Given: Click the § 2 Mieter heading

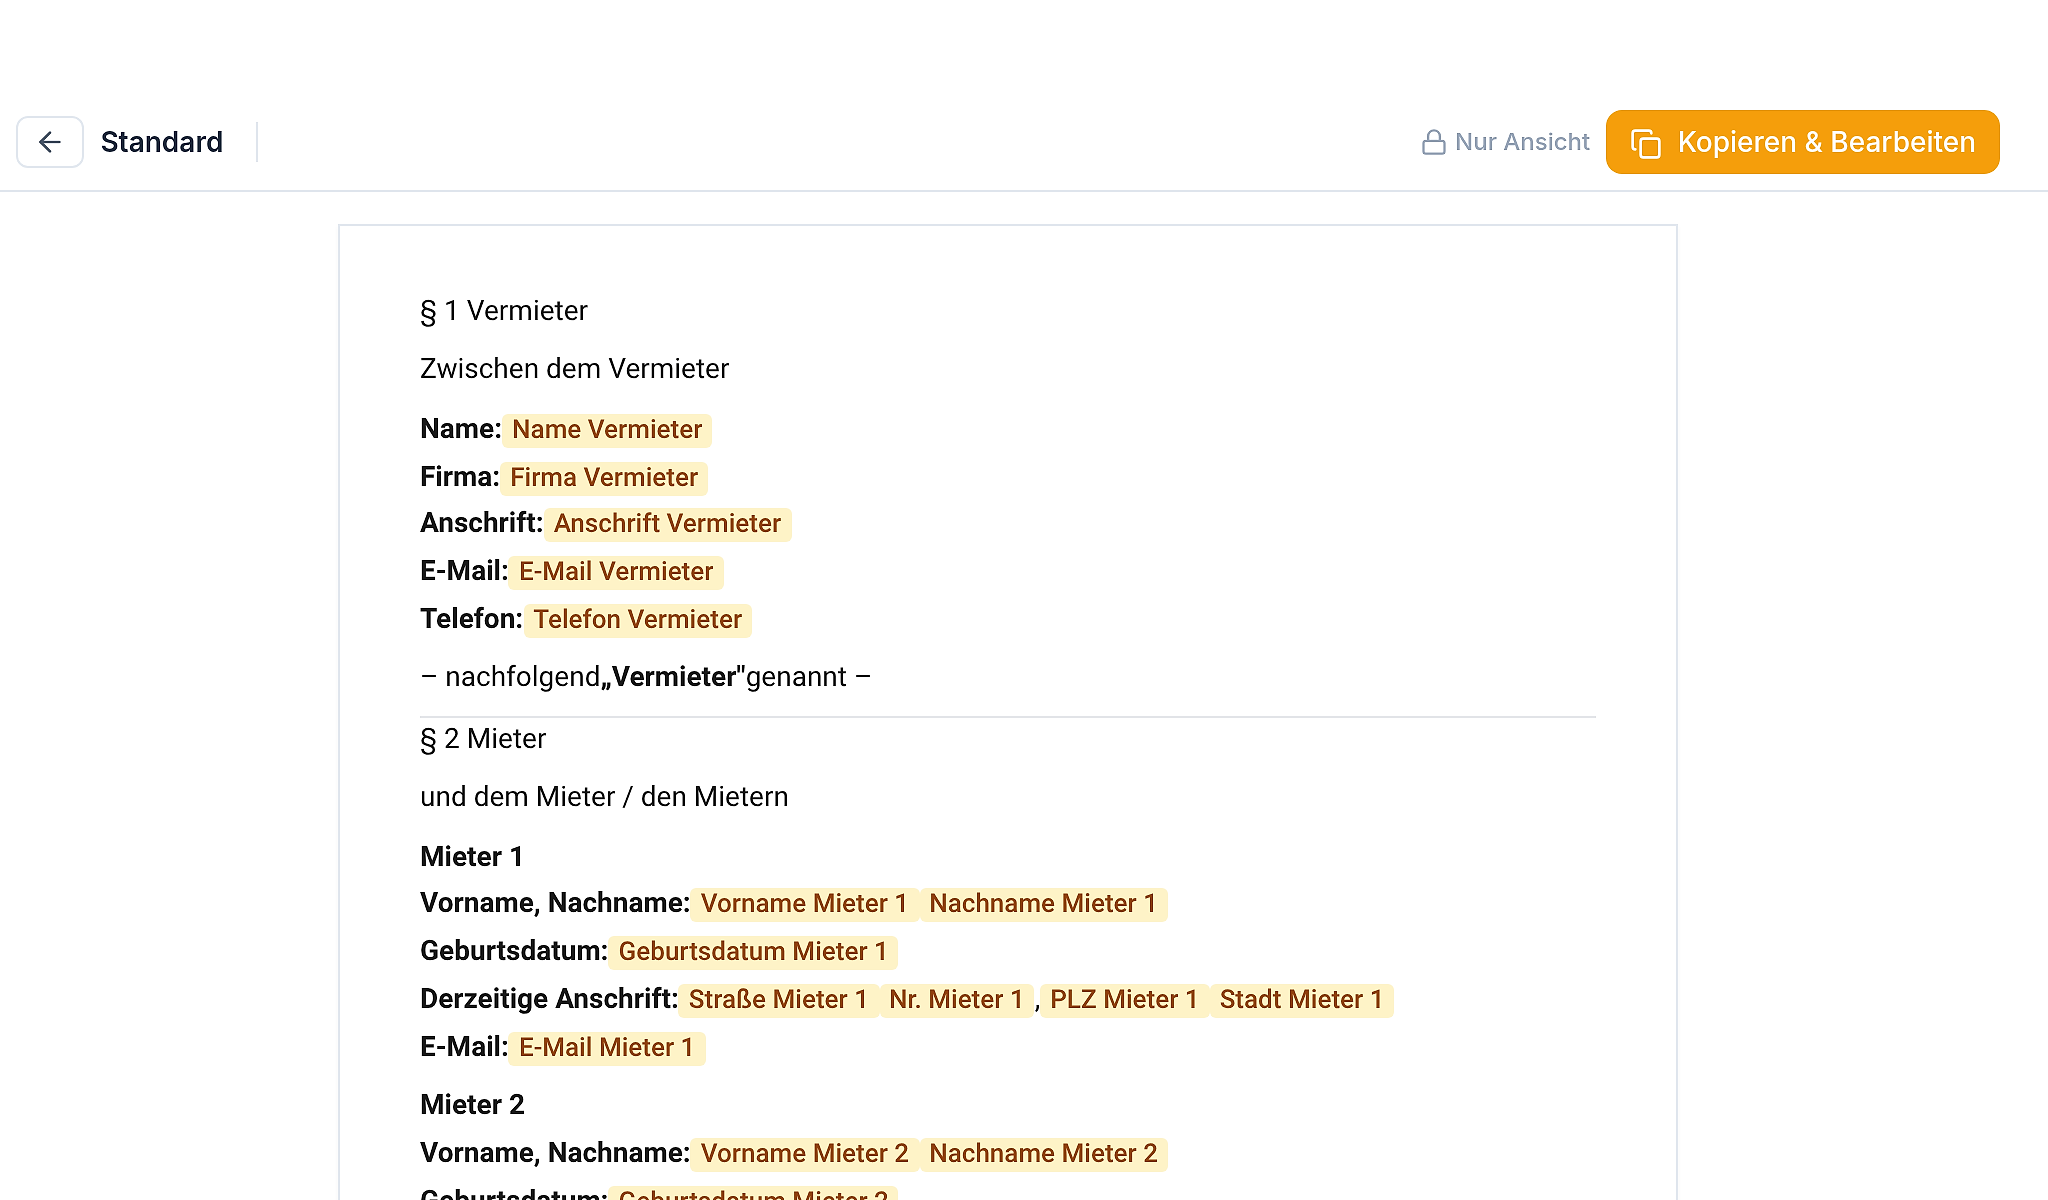Looking at the screenshot, I should [483, 739].
